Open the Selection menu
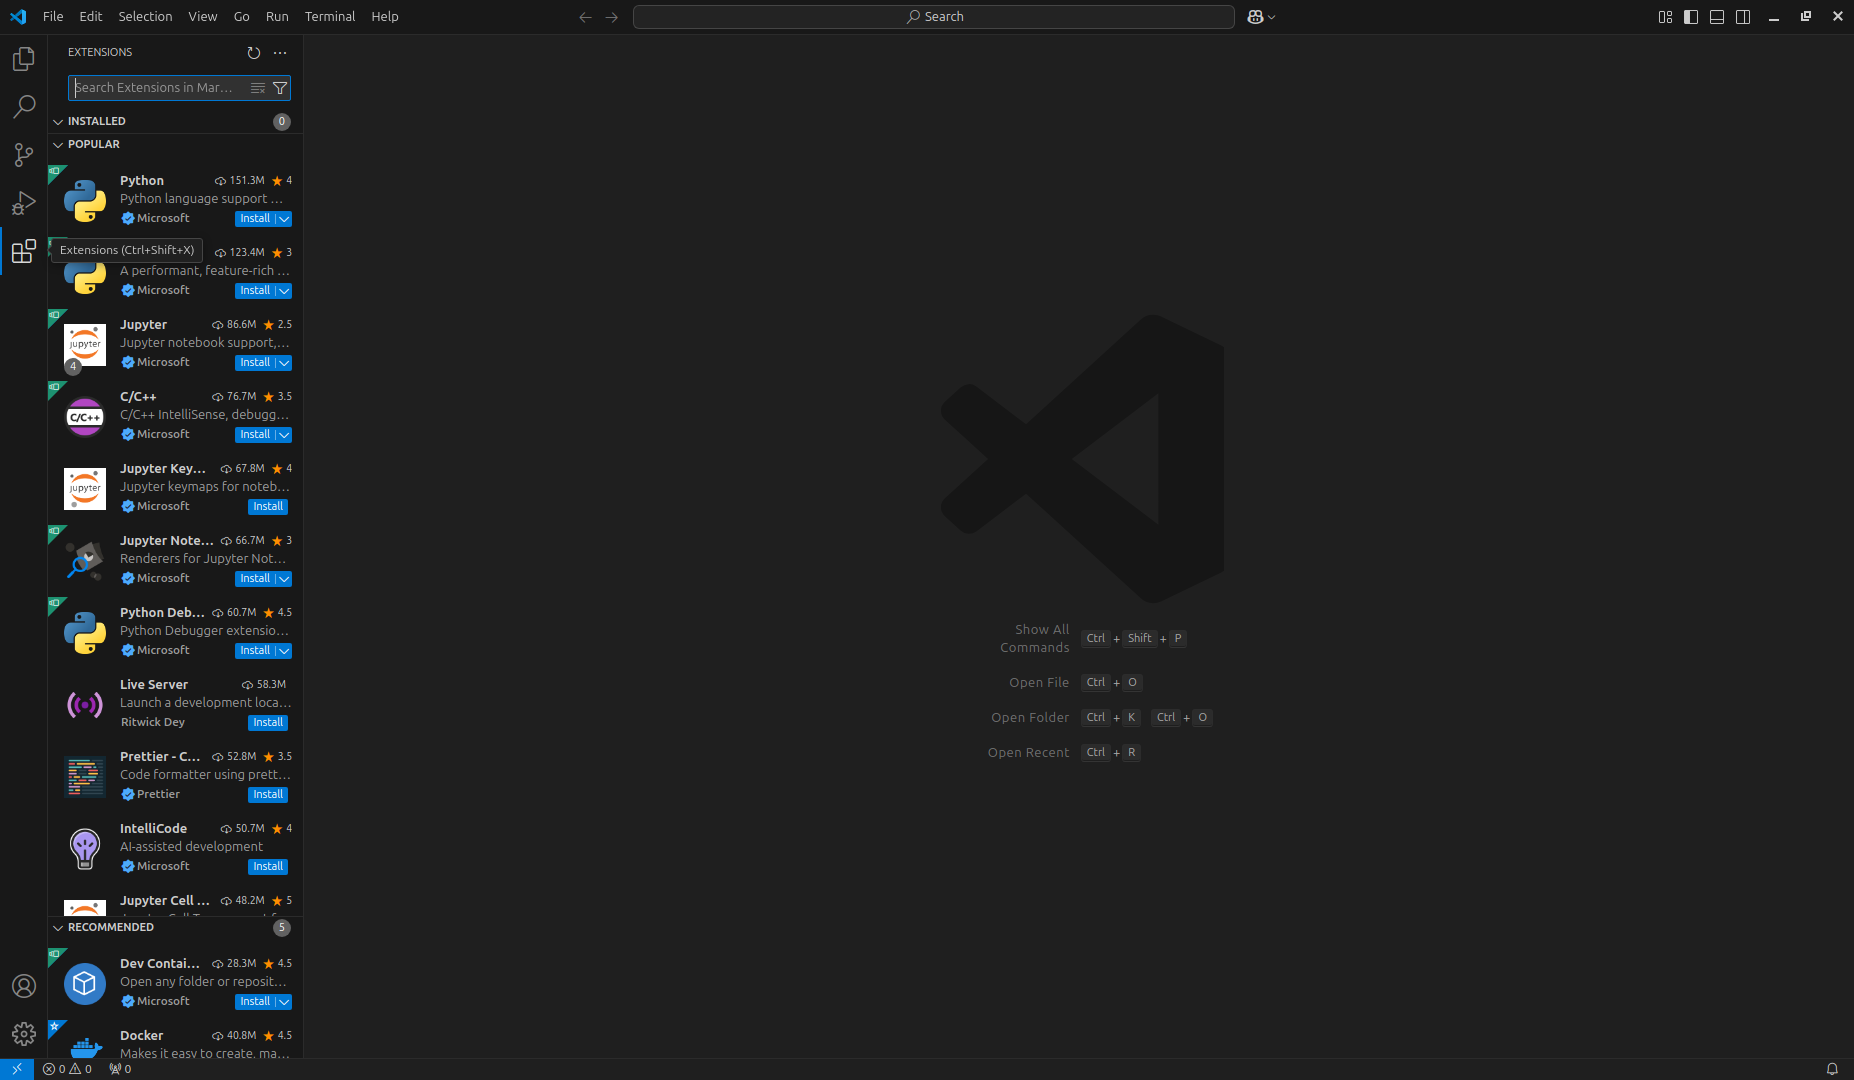Viewport: 1854px width, 1080px height. (145, 17)
